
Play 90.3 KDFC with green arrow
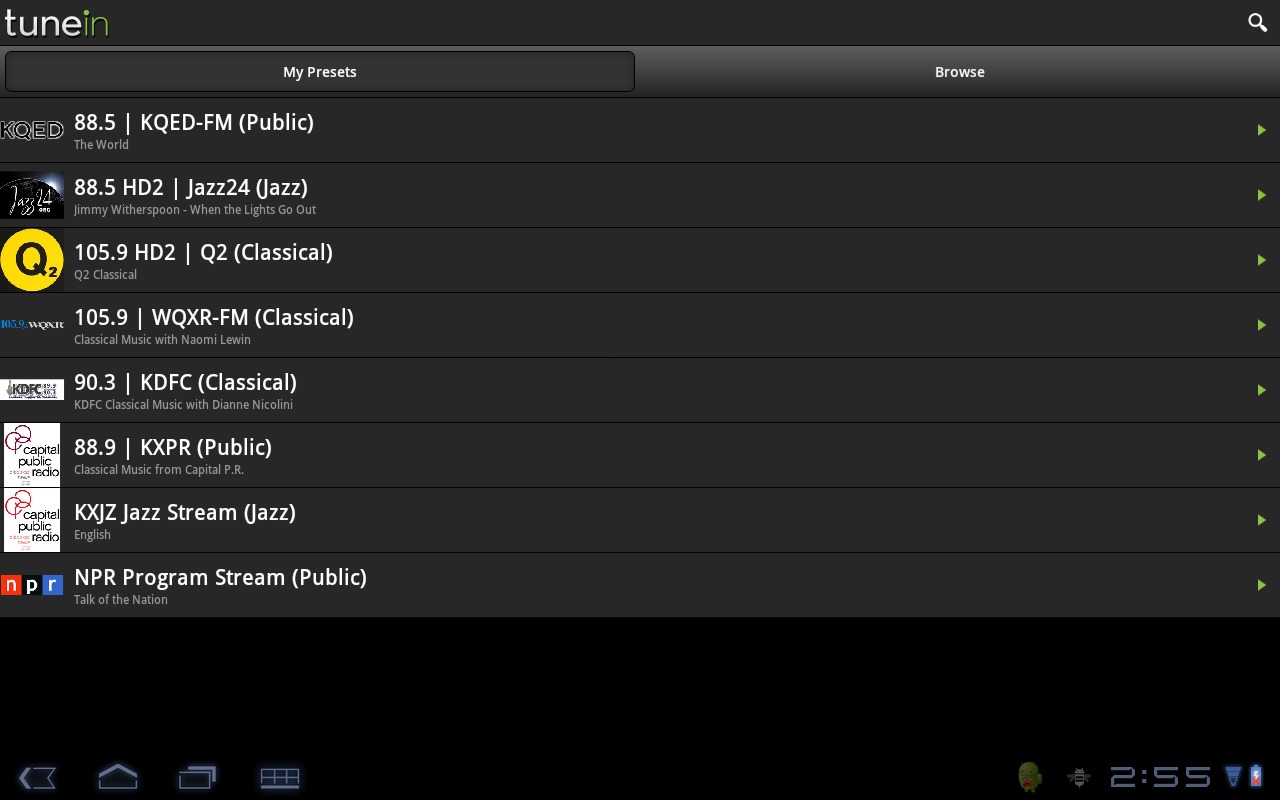pyautogui.click(x=1262, y=390)
